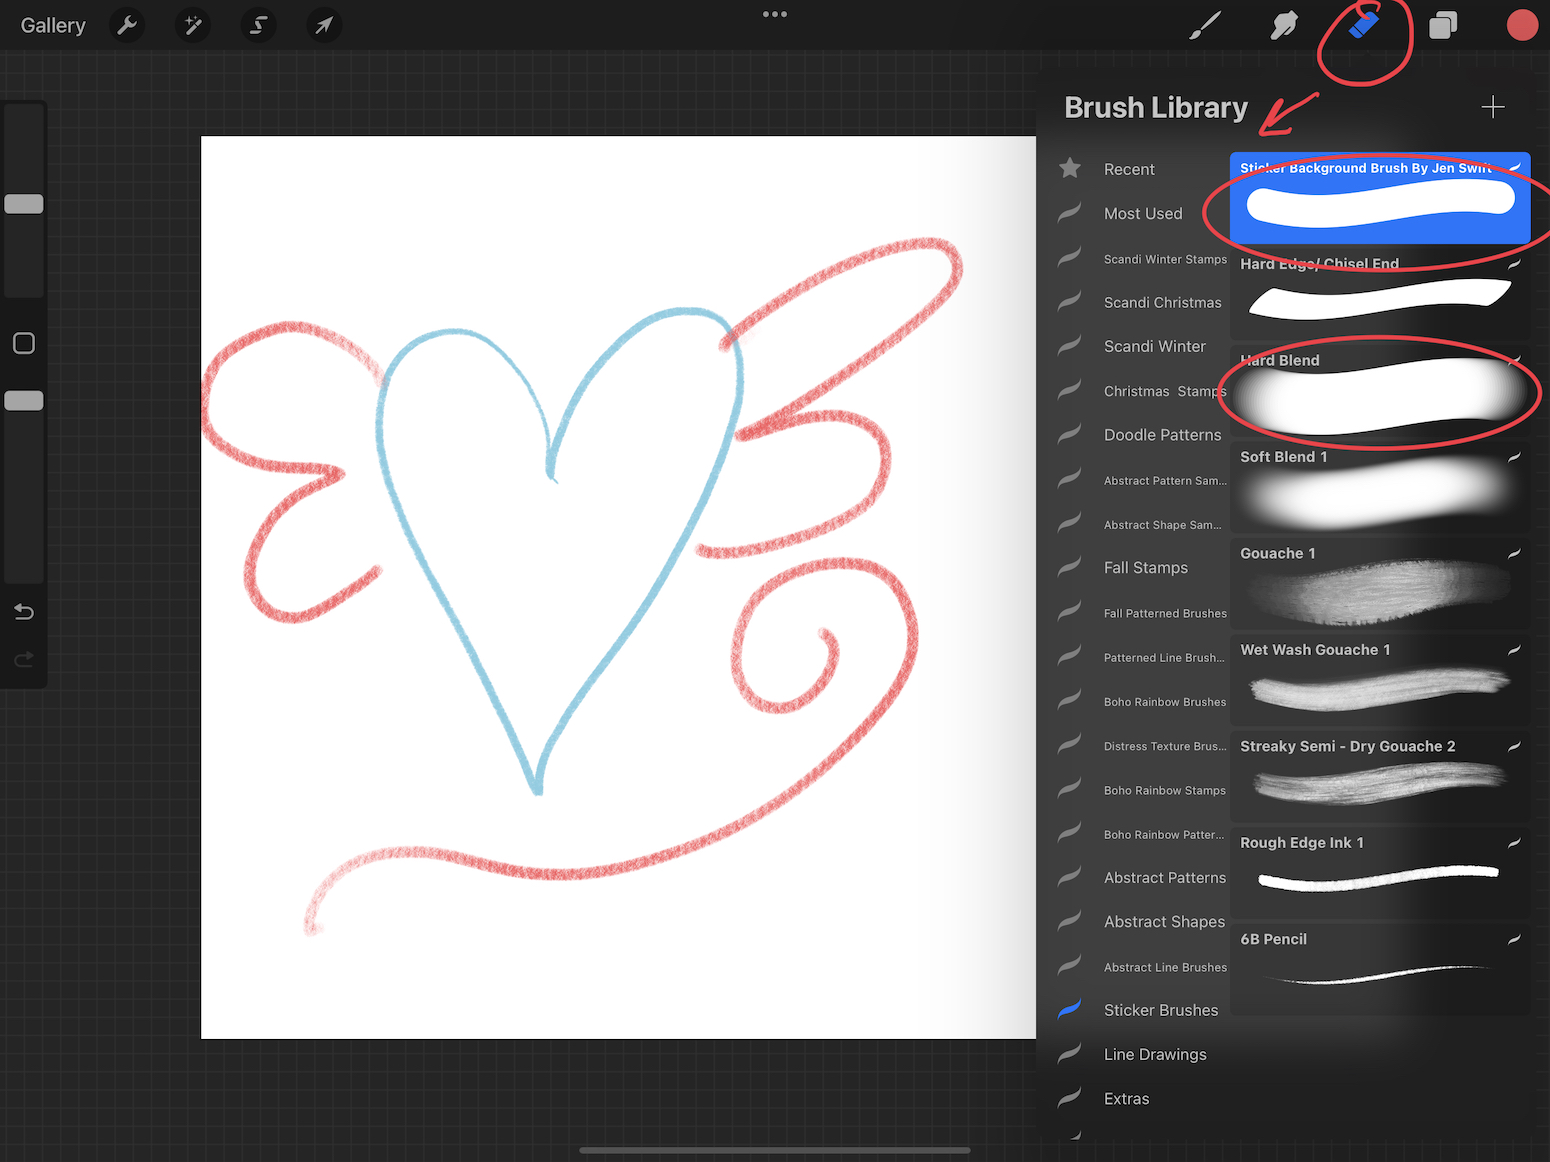Undo the last stroke with the sidebar arrow

23,611
